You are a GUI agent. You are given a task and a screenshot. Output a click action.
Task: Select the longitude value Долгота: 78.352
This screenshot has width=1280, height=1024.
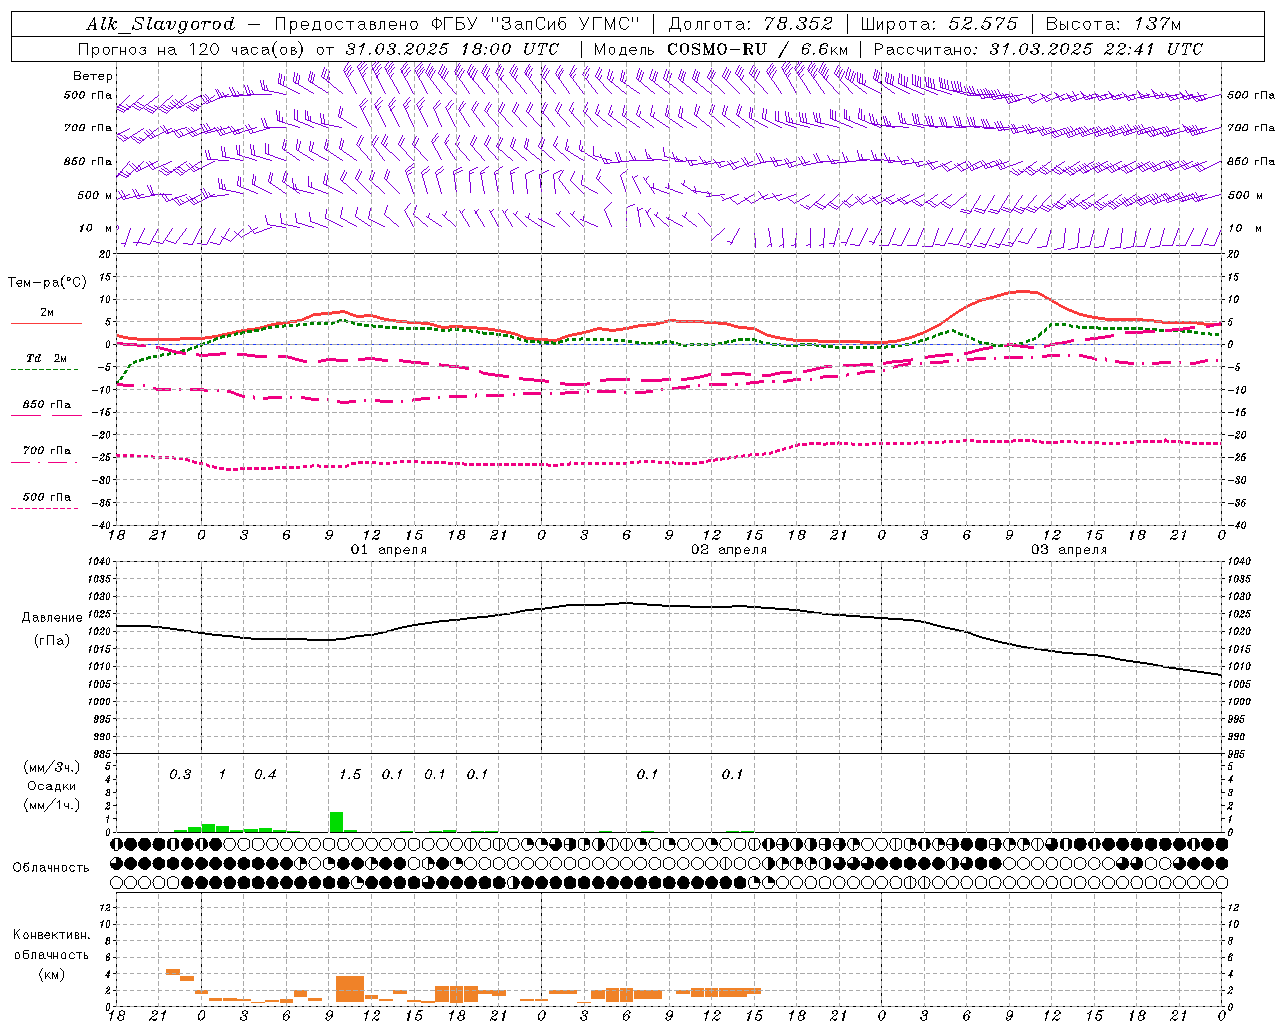[x=751, y=24]
